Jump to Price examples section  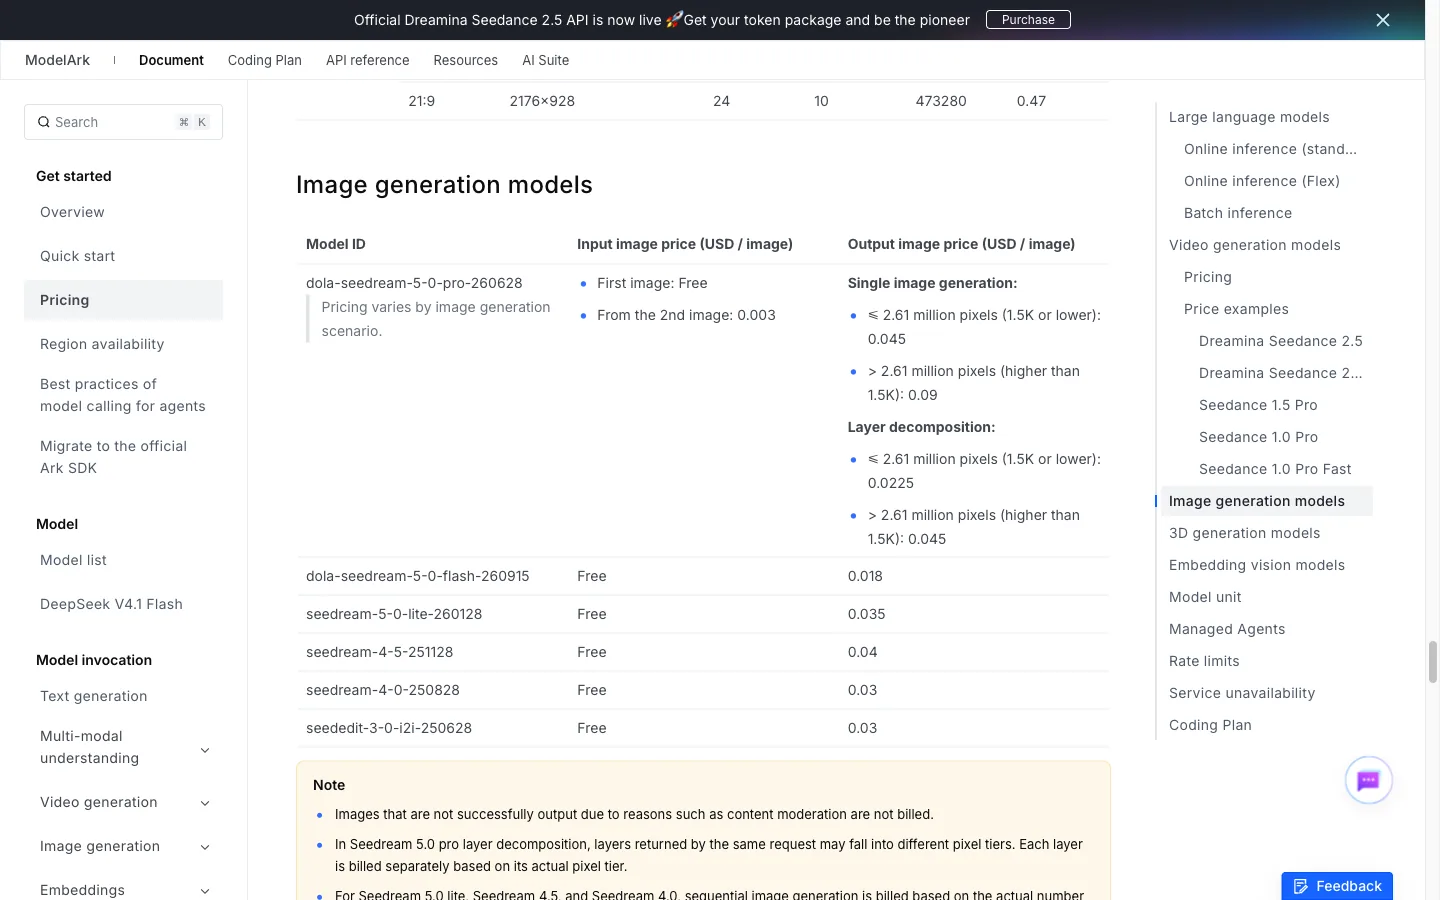click(x=1236, y=309)
